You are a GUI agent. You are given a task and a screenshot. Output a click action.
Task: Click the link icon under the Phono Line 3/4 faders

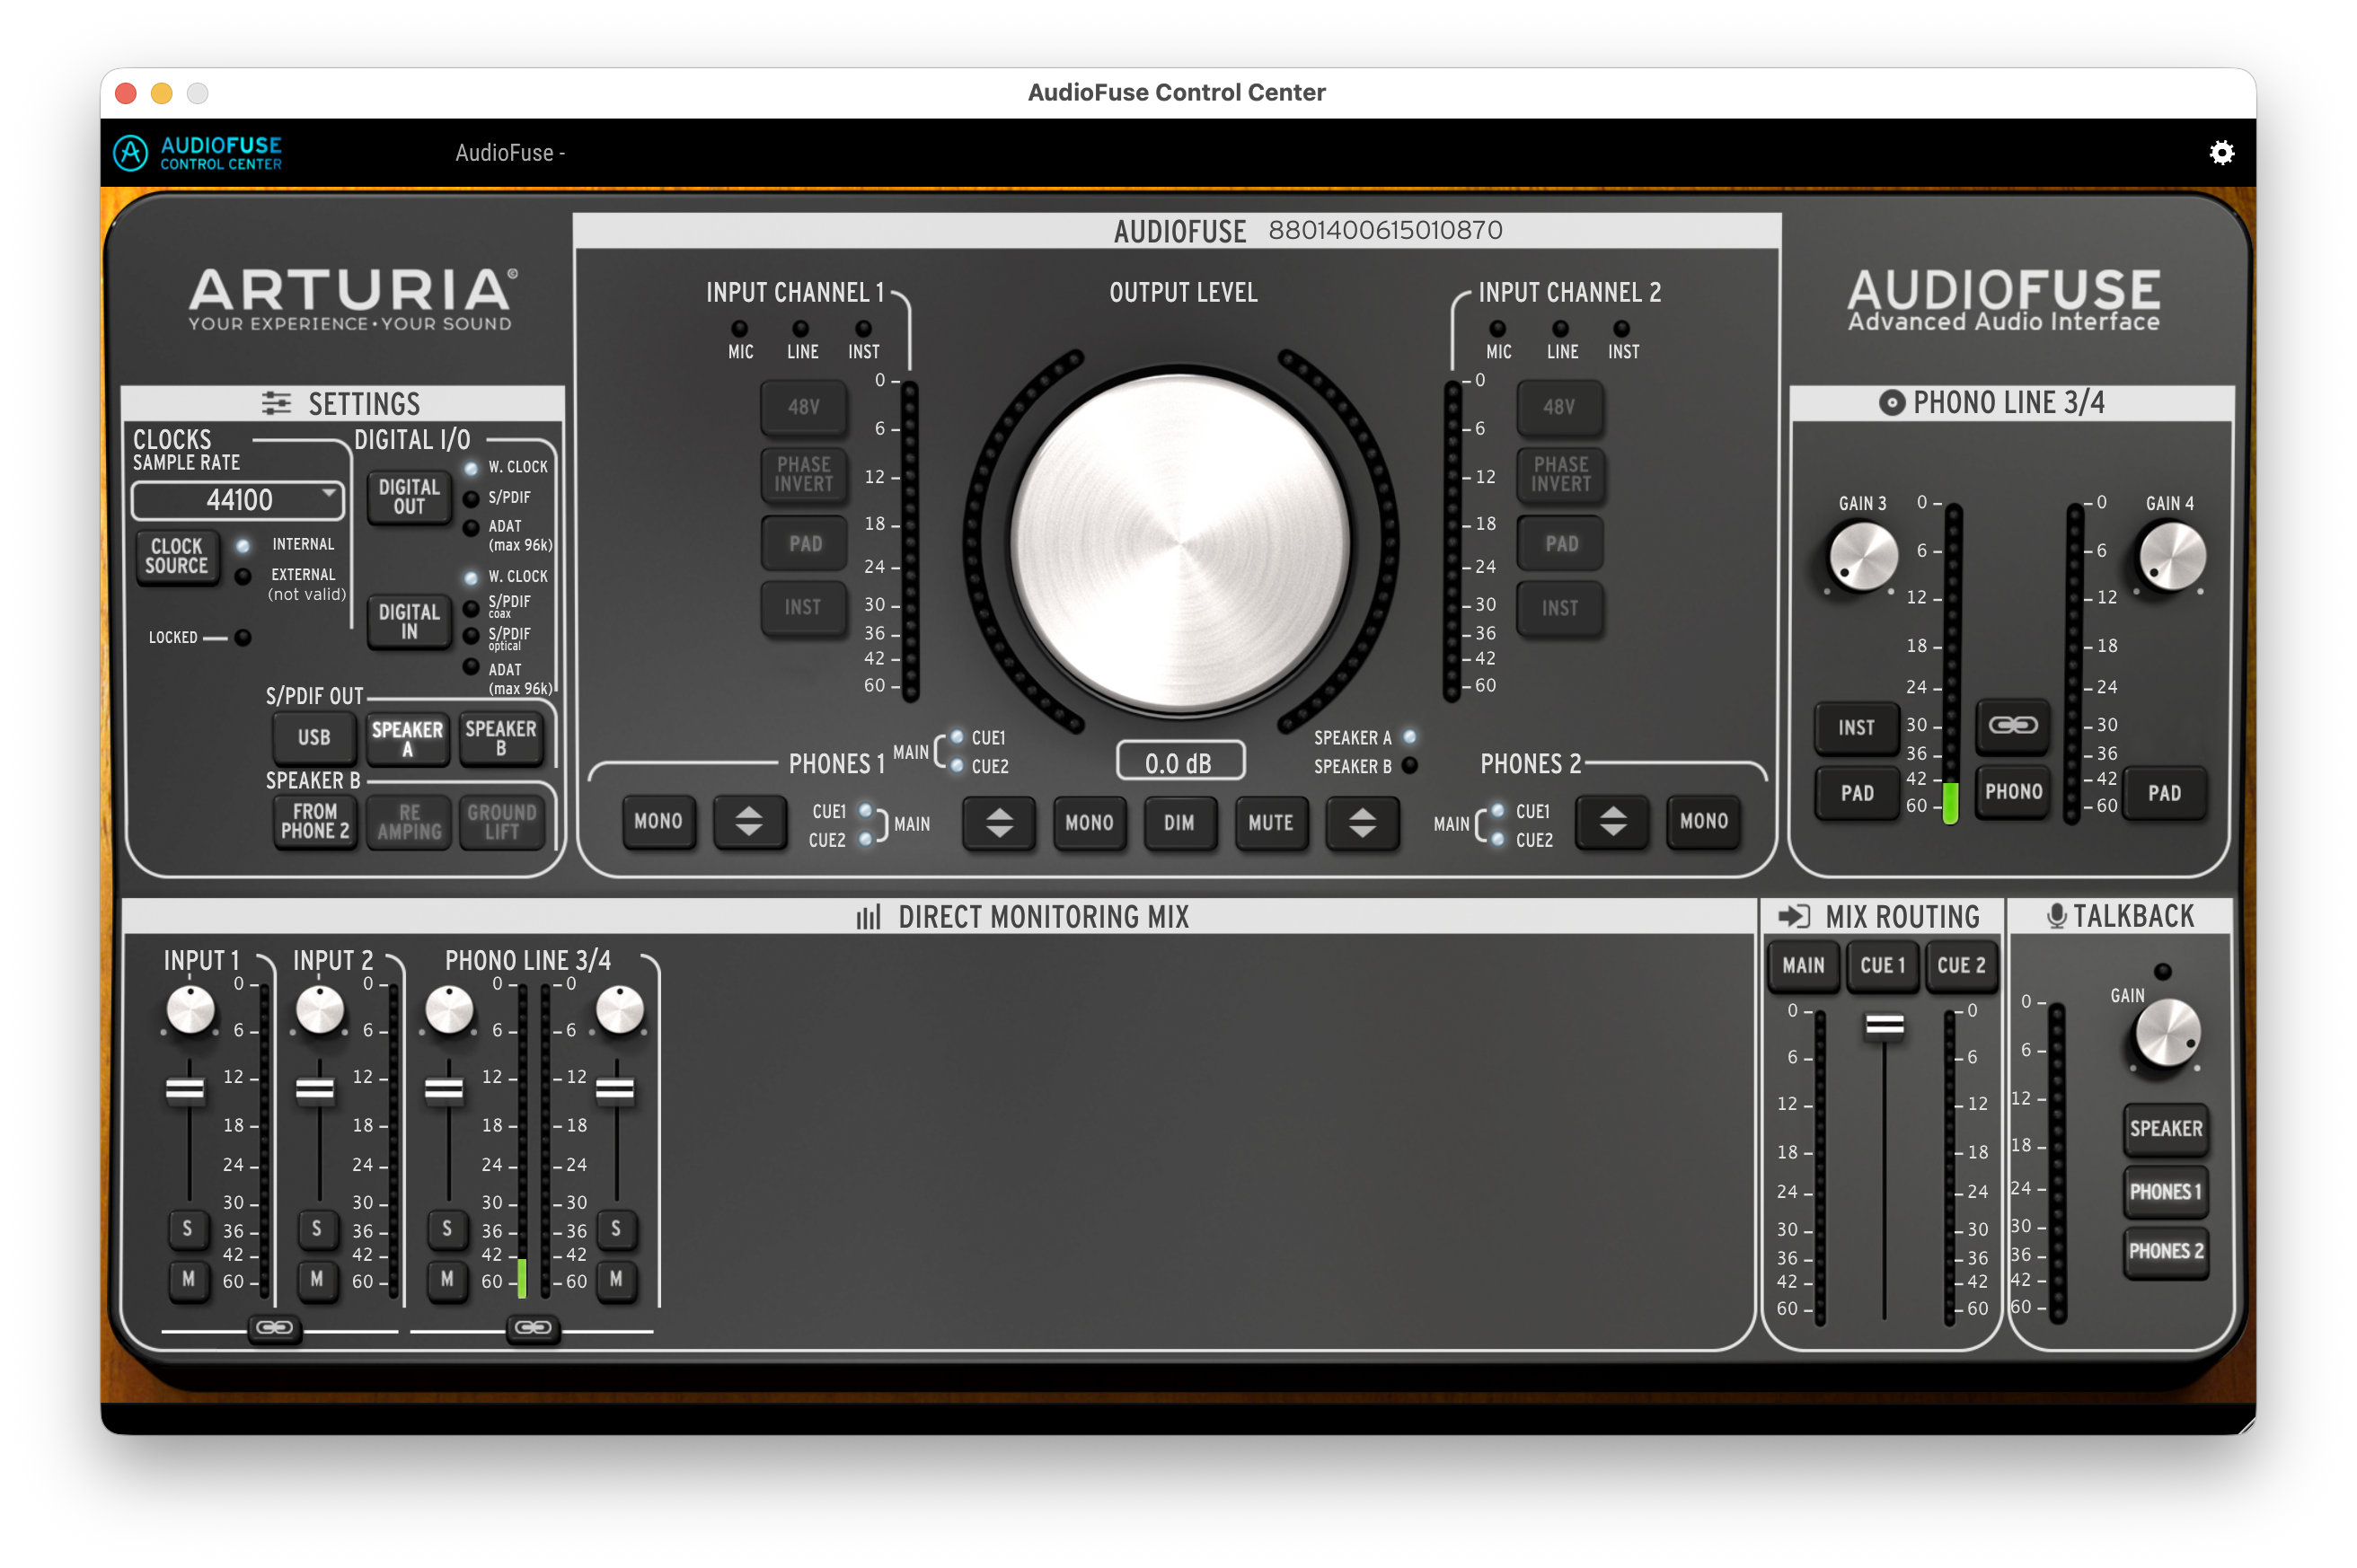(x=533, y=1329)
